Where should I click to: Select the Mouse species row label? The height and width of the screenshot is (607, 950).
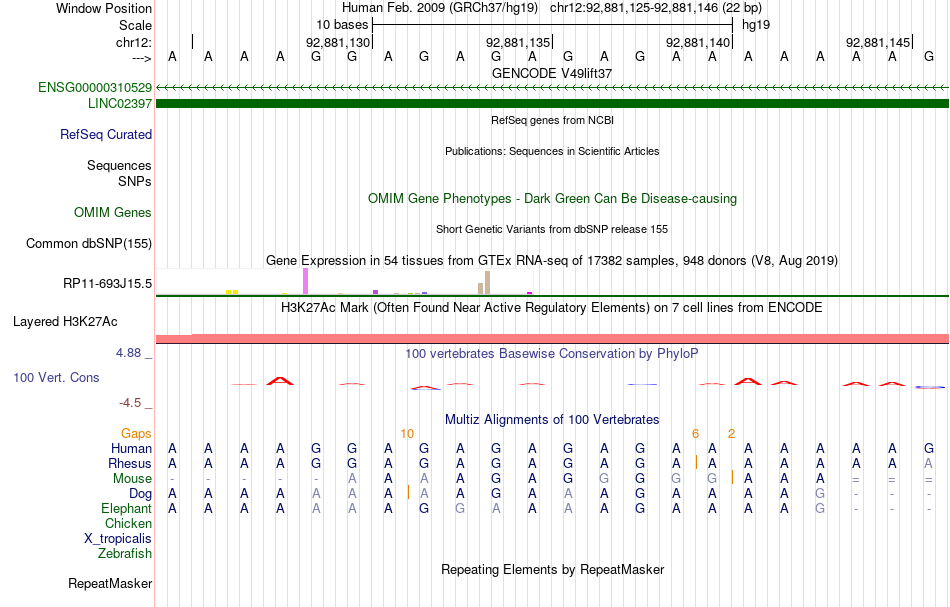tap(132, 479)
